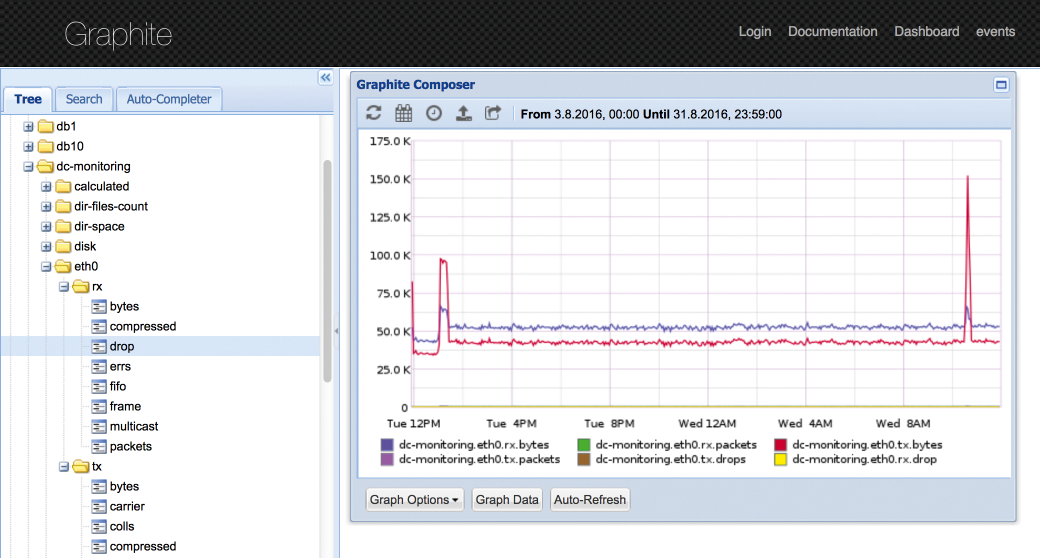Image resolution: width=1040 pixels, height=558 pixels.
Task: Expand the db10 tree node
Action: (28, 146)
